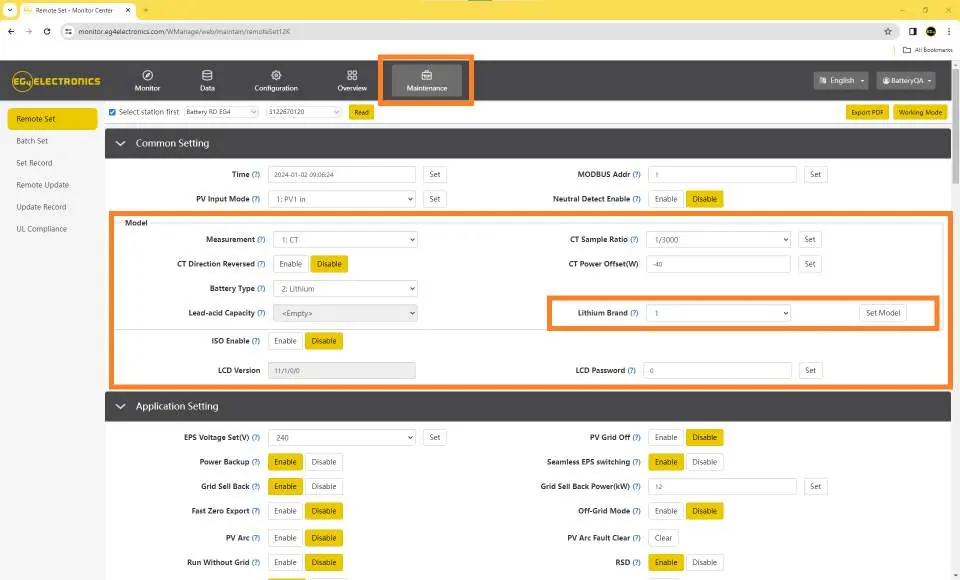Open the station dropdown Battery RD EG4
960x580 pixels.
coord(221,112)
